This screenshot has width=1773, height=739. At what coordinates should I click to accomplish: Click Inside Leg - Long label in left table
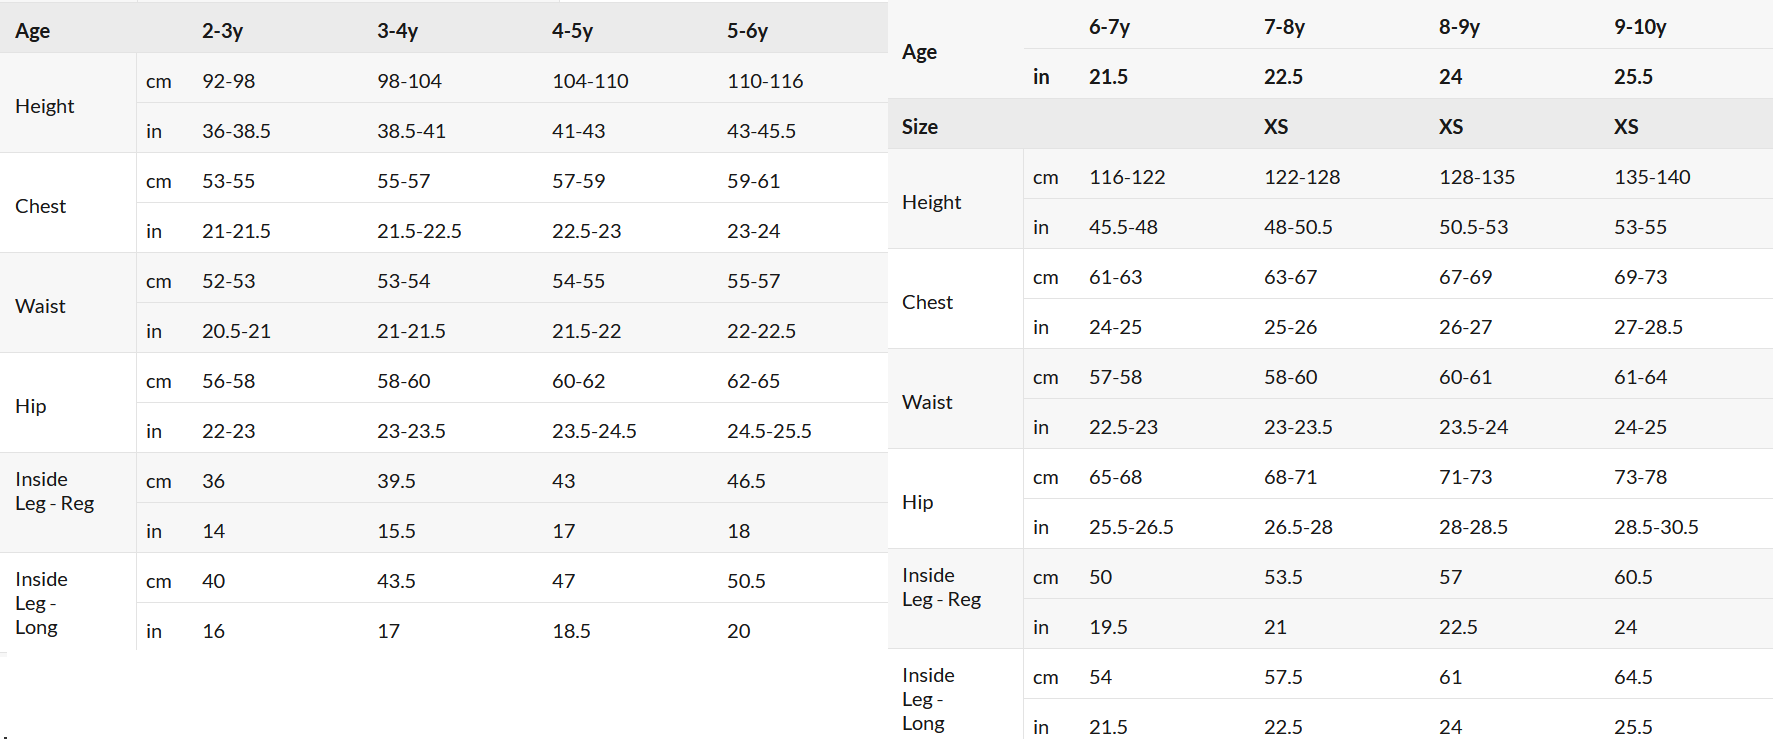41,603
